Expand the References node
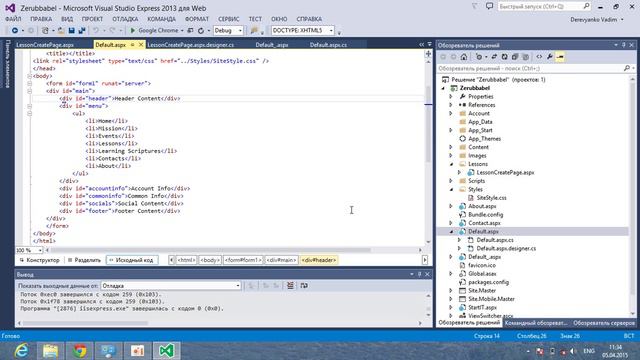Screen dimensions: 640x360 point(451,105)
